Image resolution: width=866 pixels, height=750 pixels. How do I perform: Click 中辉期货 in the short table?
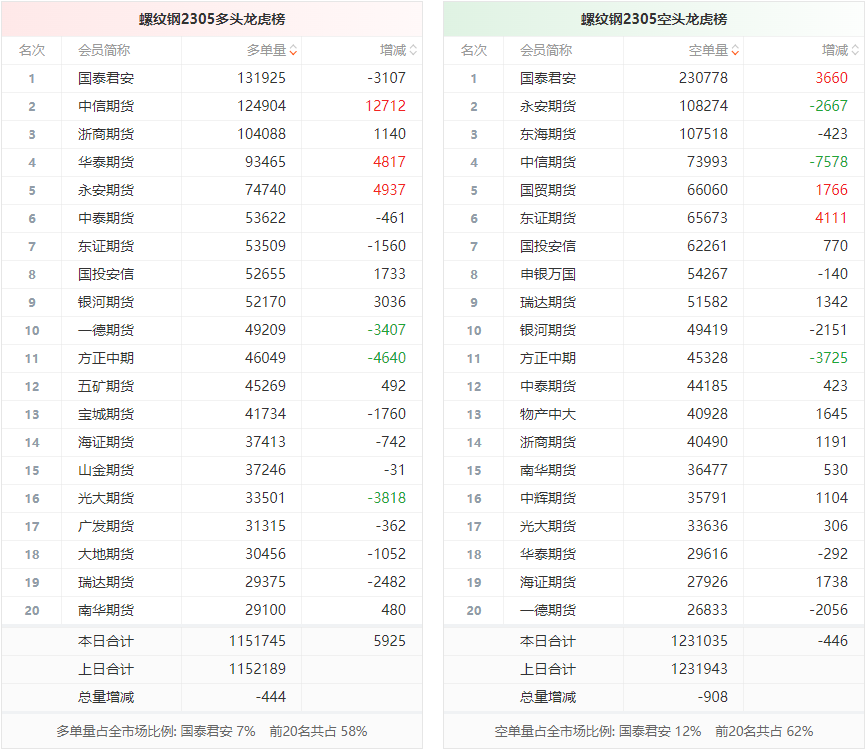click(x=547, y=498)
